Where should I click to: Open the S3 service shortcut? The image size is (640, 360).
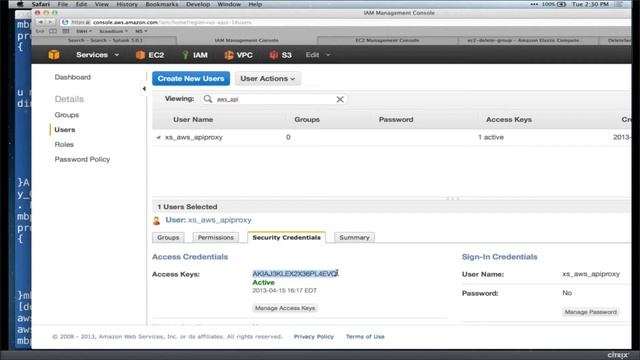click(x=280, y=55)
